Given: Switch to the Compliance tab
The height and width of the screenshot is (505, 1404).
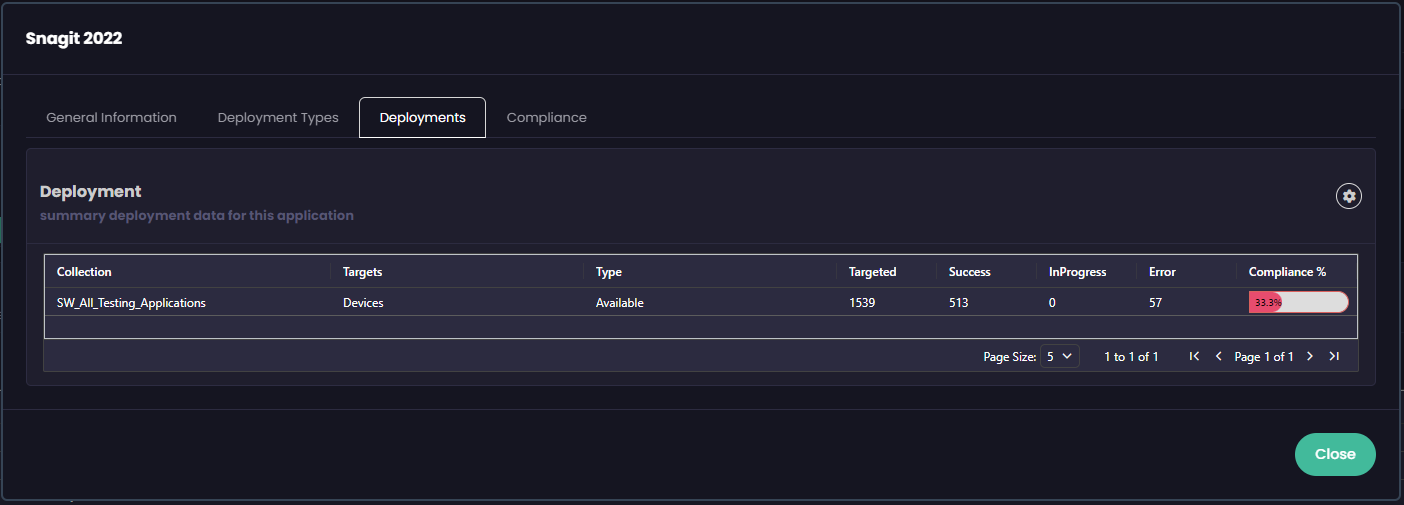Looking at the screenshot, I should pyautogui.click(x=546, y=117).
